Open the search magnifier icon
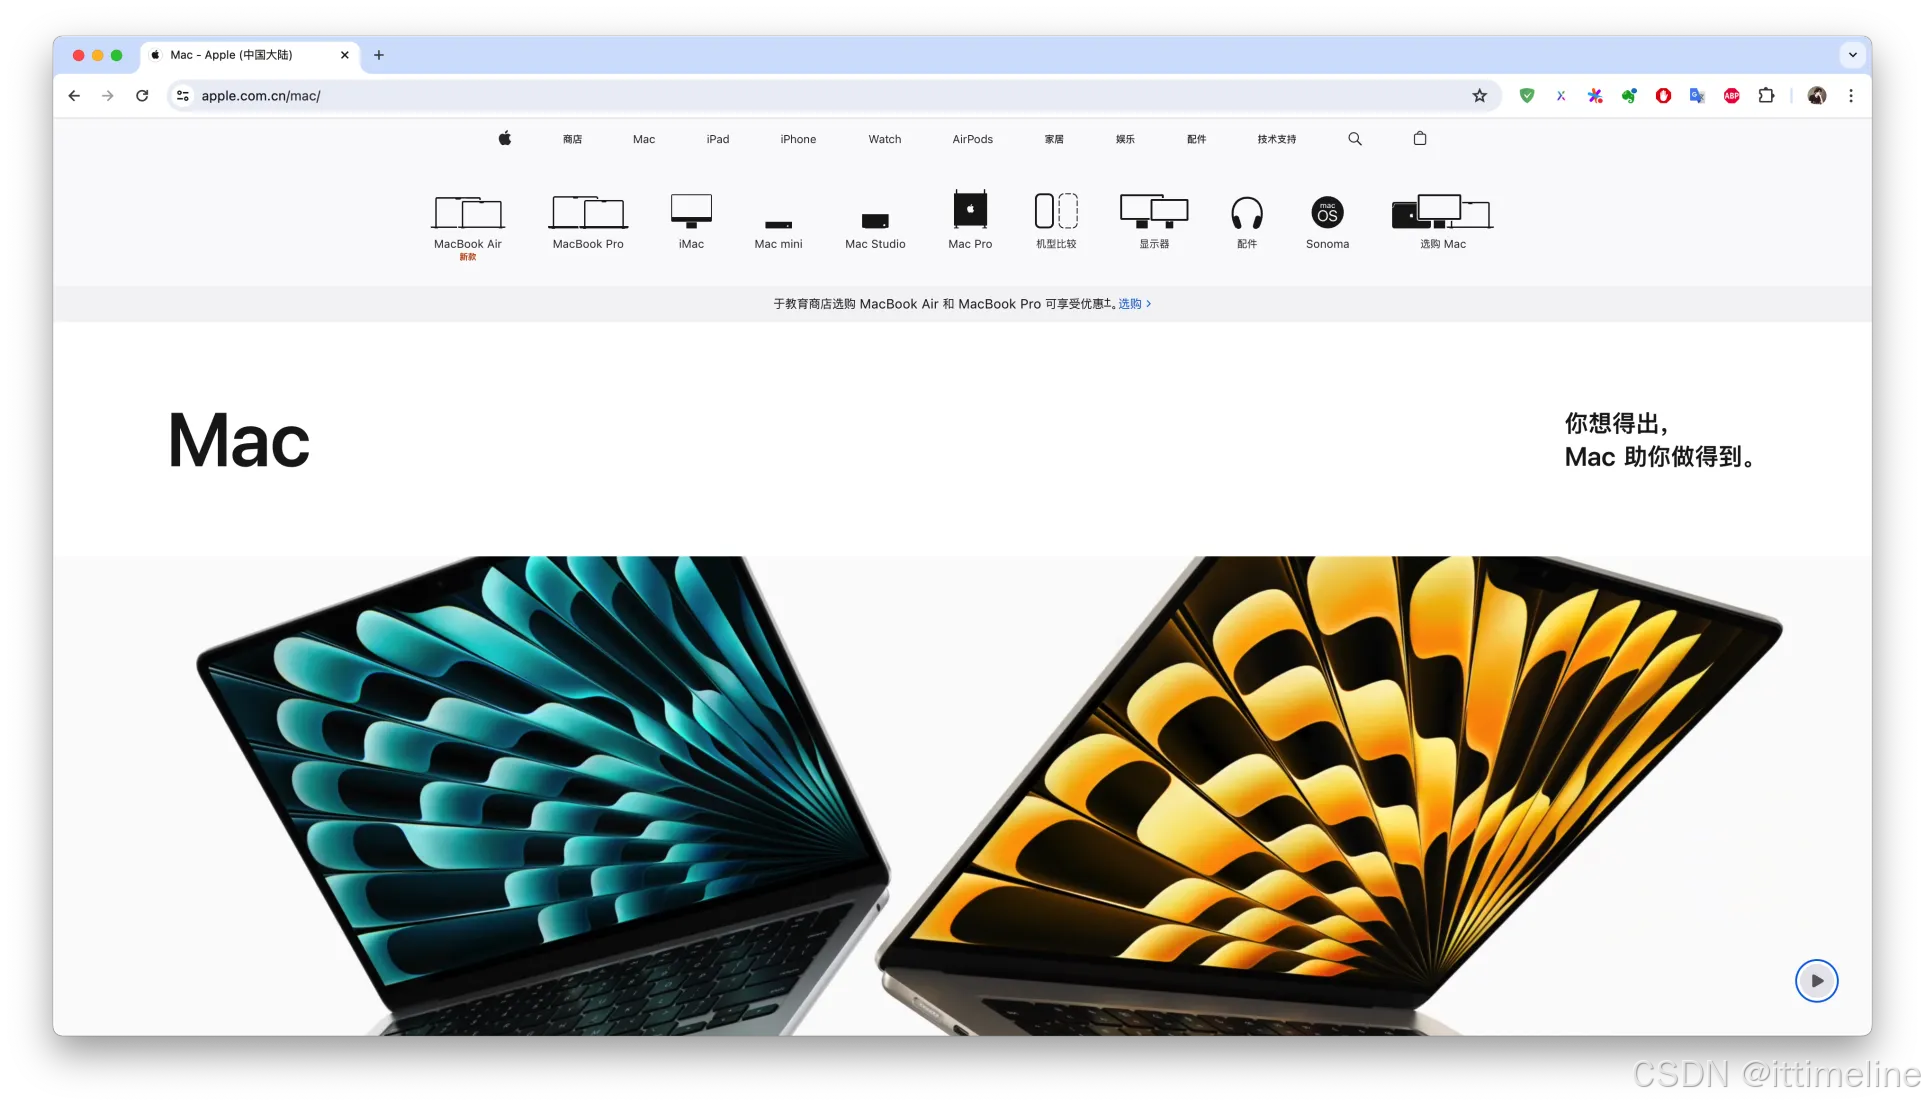The width and height of the screenshot is (1925, 1106). tap(1355, 139)
